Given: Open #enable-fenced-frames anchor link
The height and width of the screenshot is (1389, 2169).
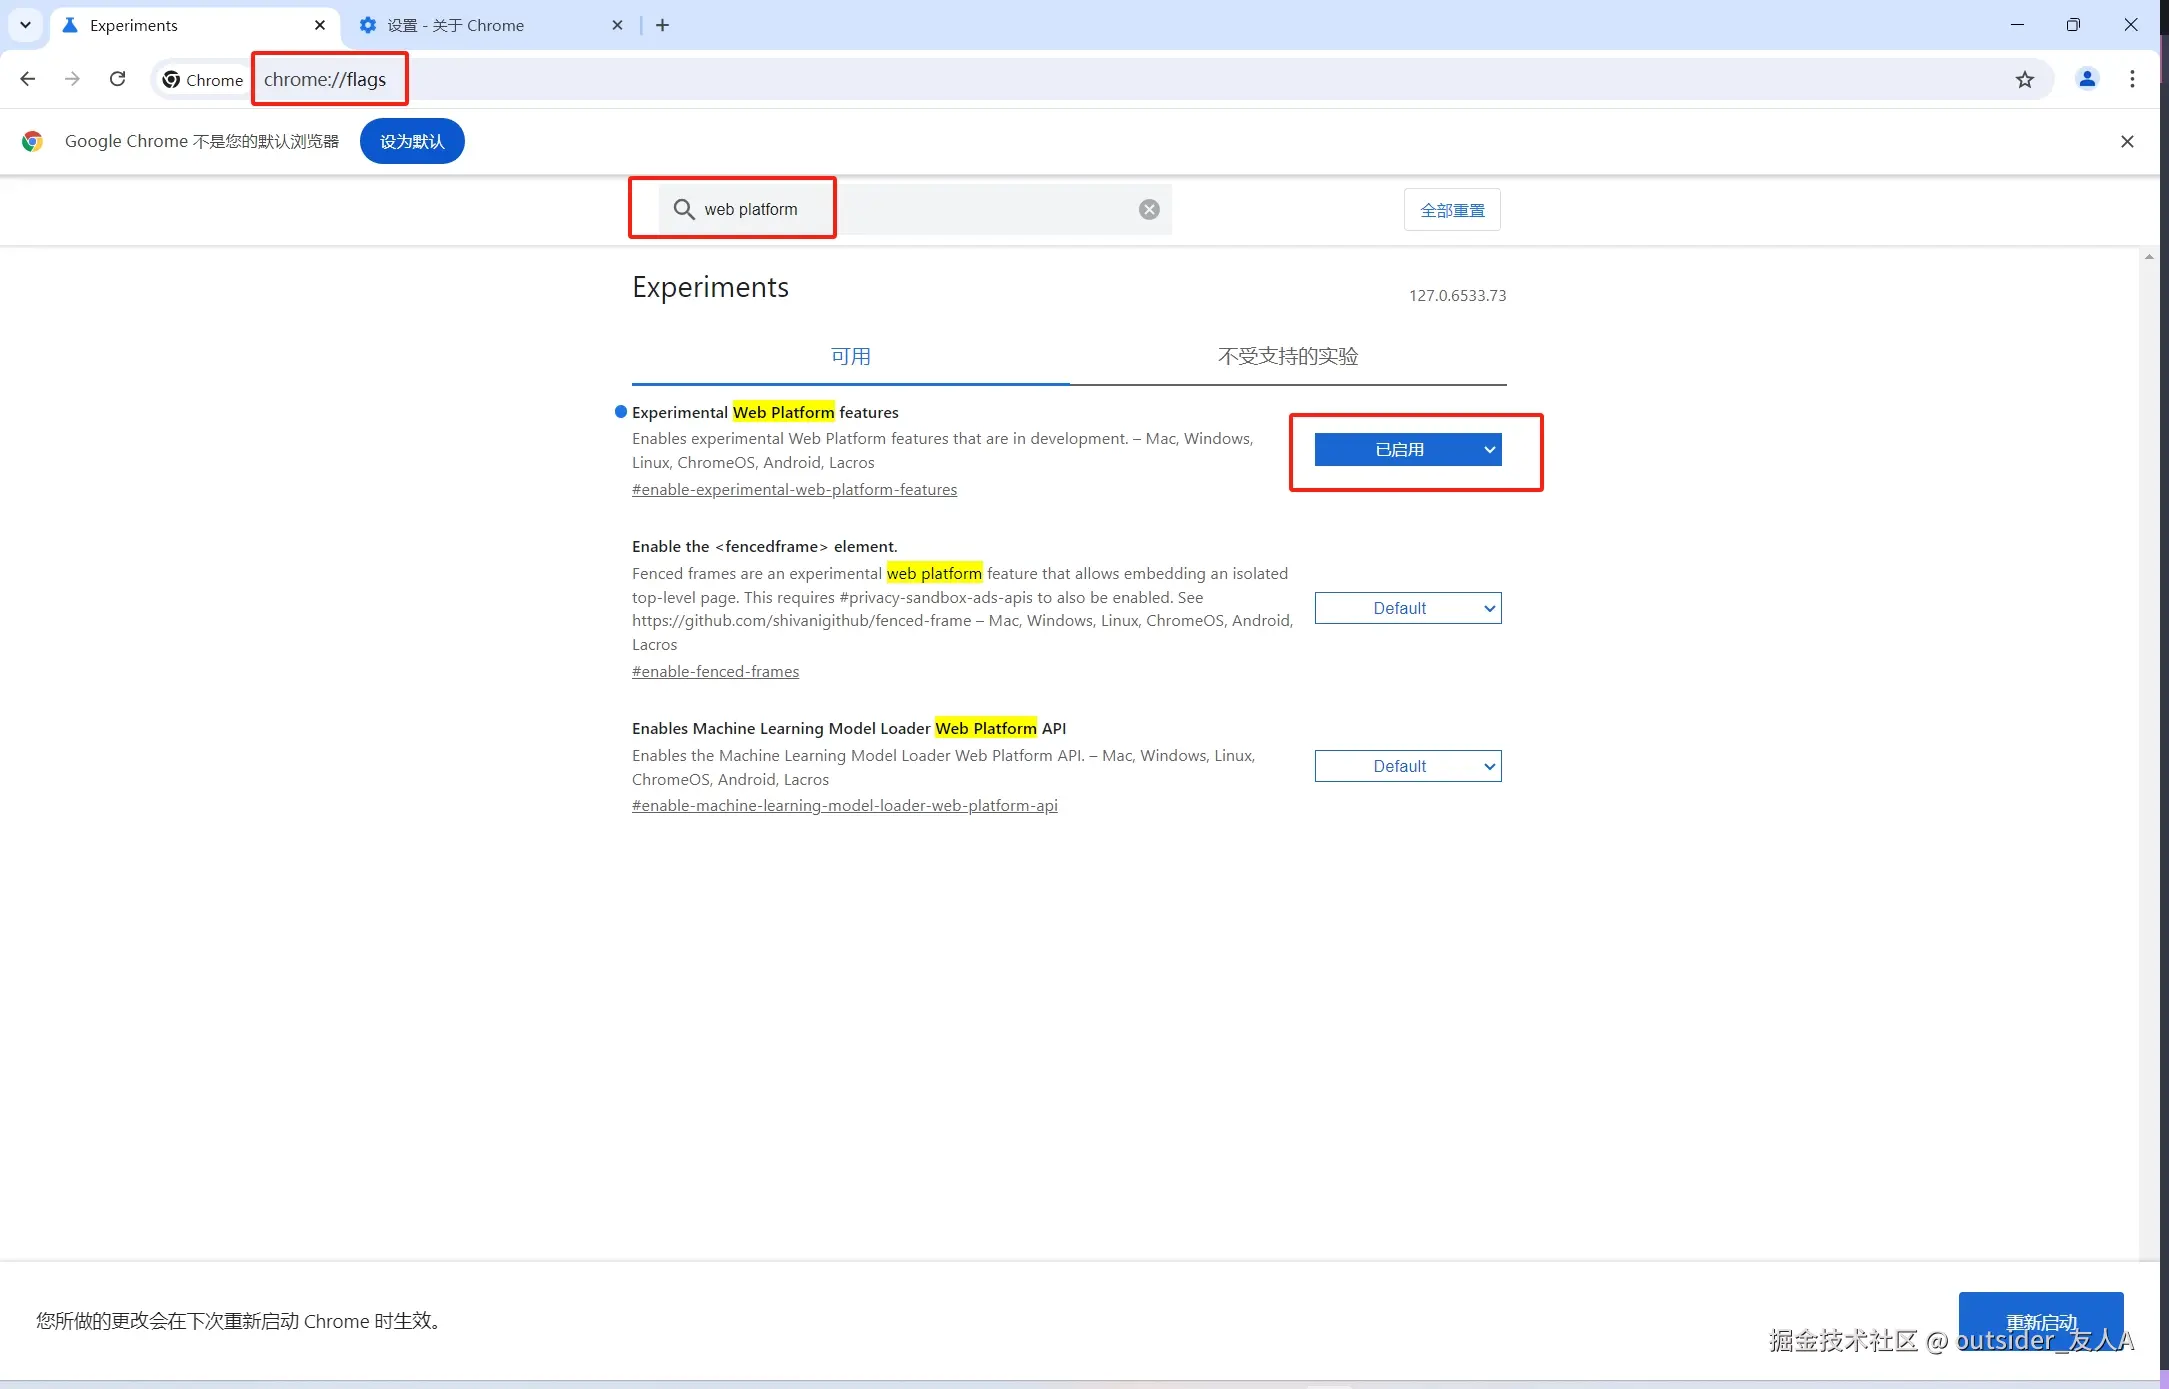Looking at the screenshot, I should 715,671.
